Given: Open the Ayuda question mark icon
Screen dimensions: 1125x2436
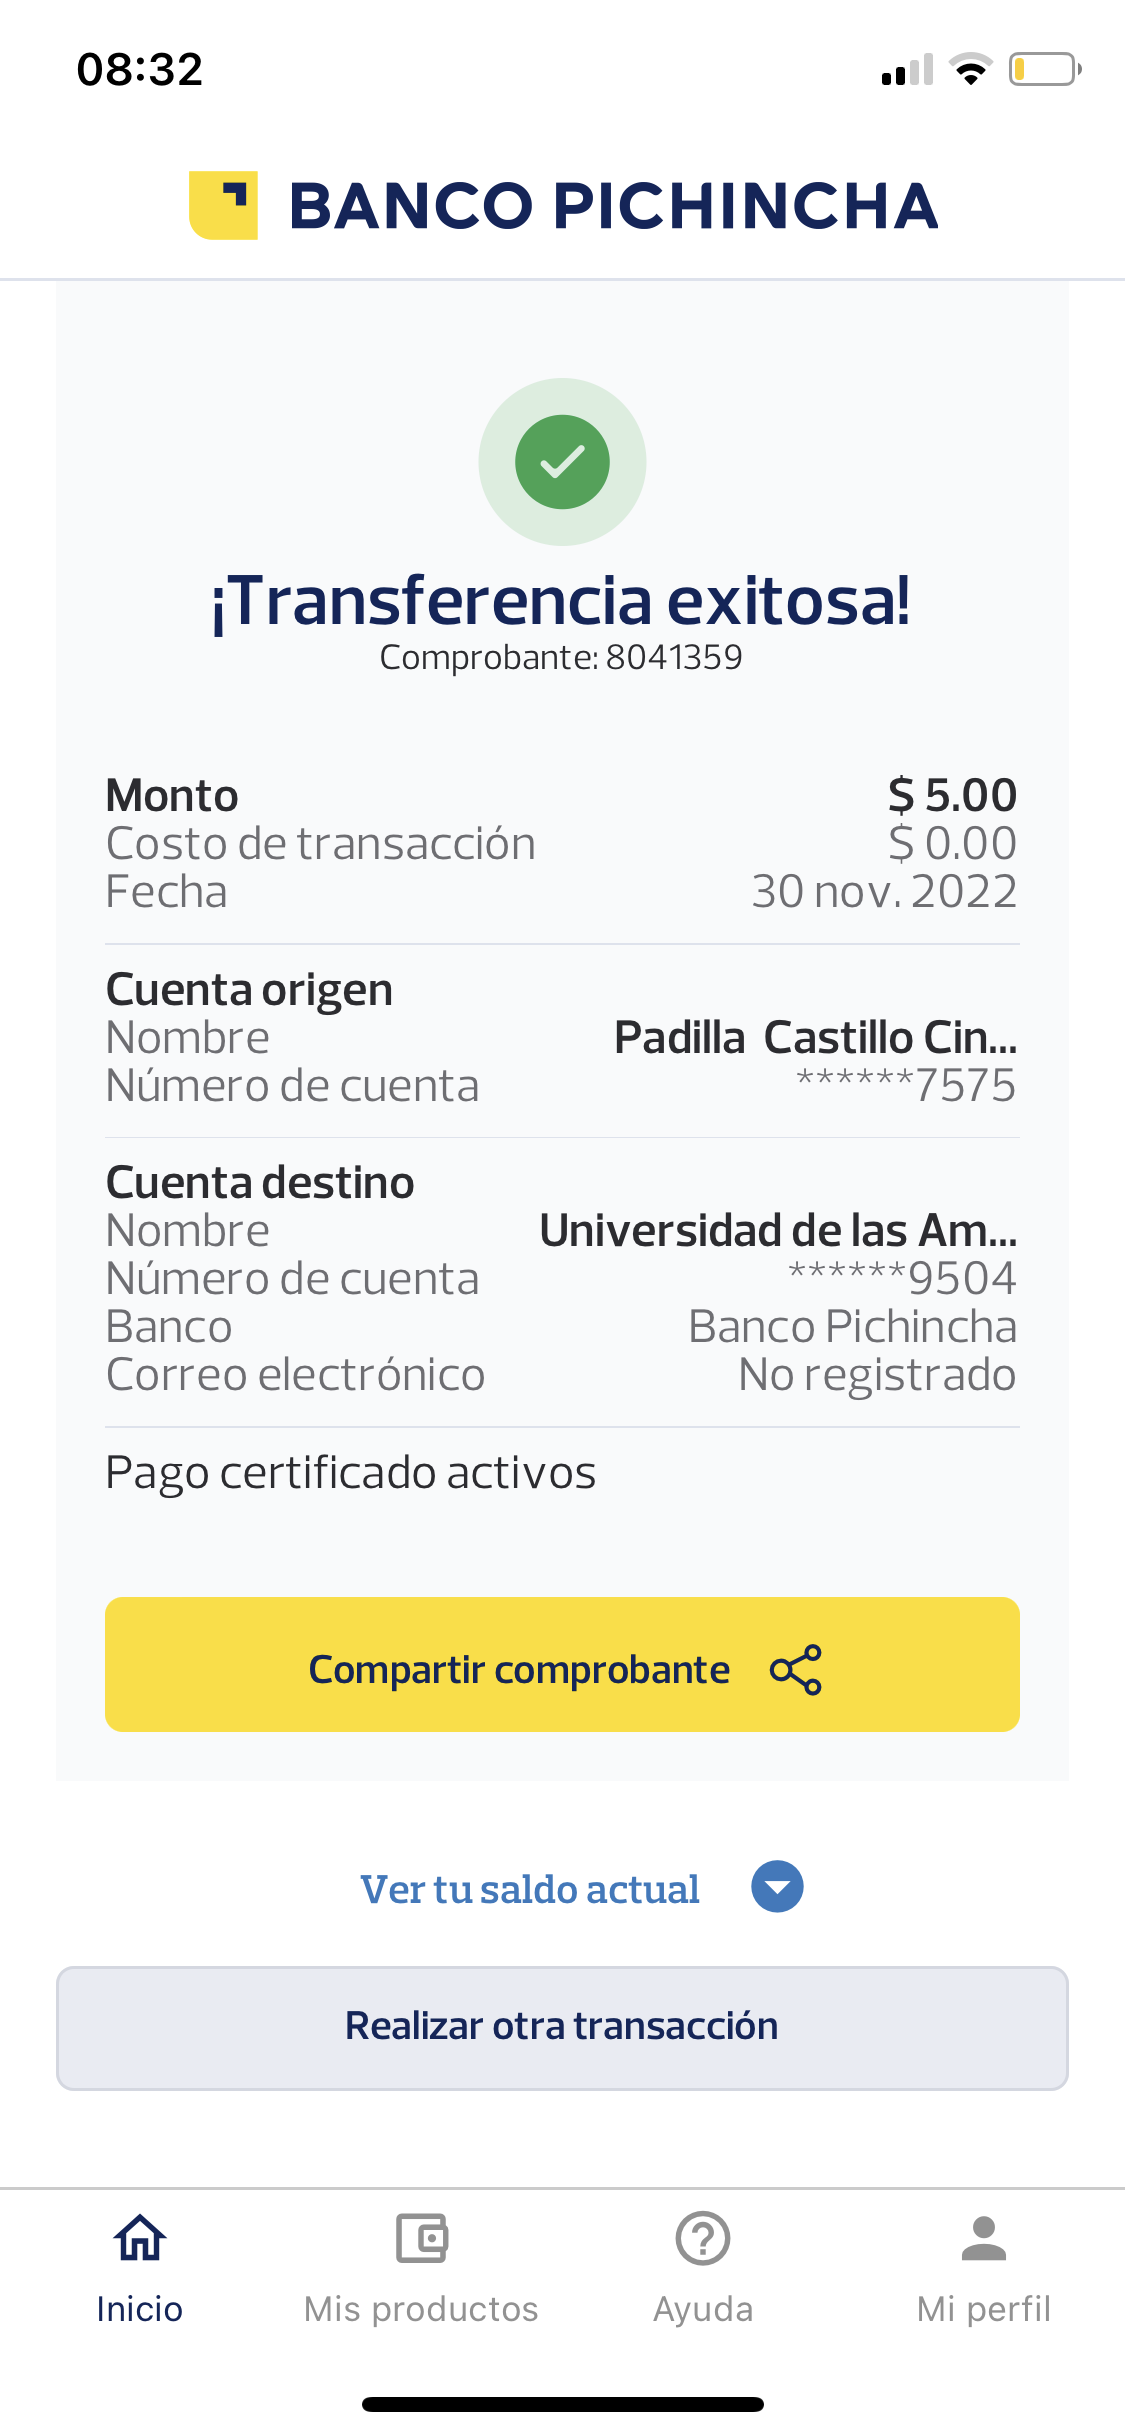Looking at the screenshot, I should pos(703,2238).
